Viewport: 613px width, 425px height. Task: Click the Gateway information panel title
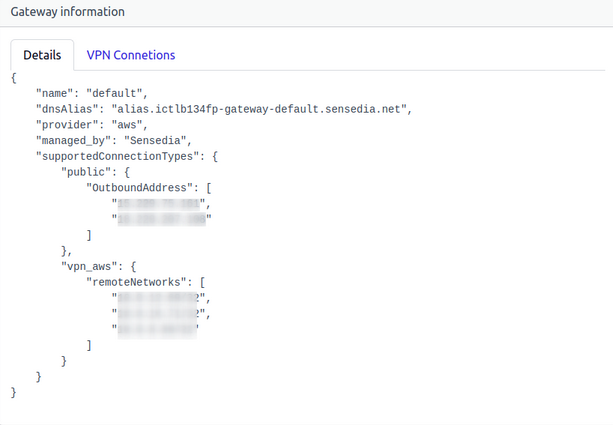click(x=68, y=12)
